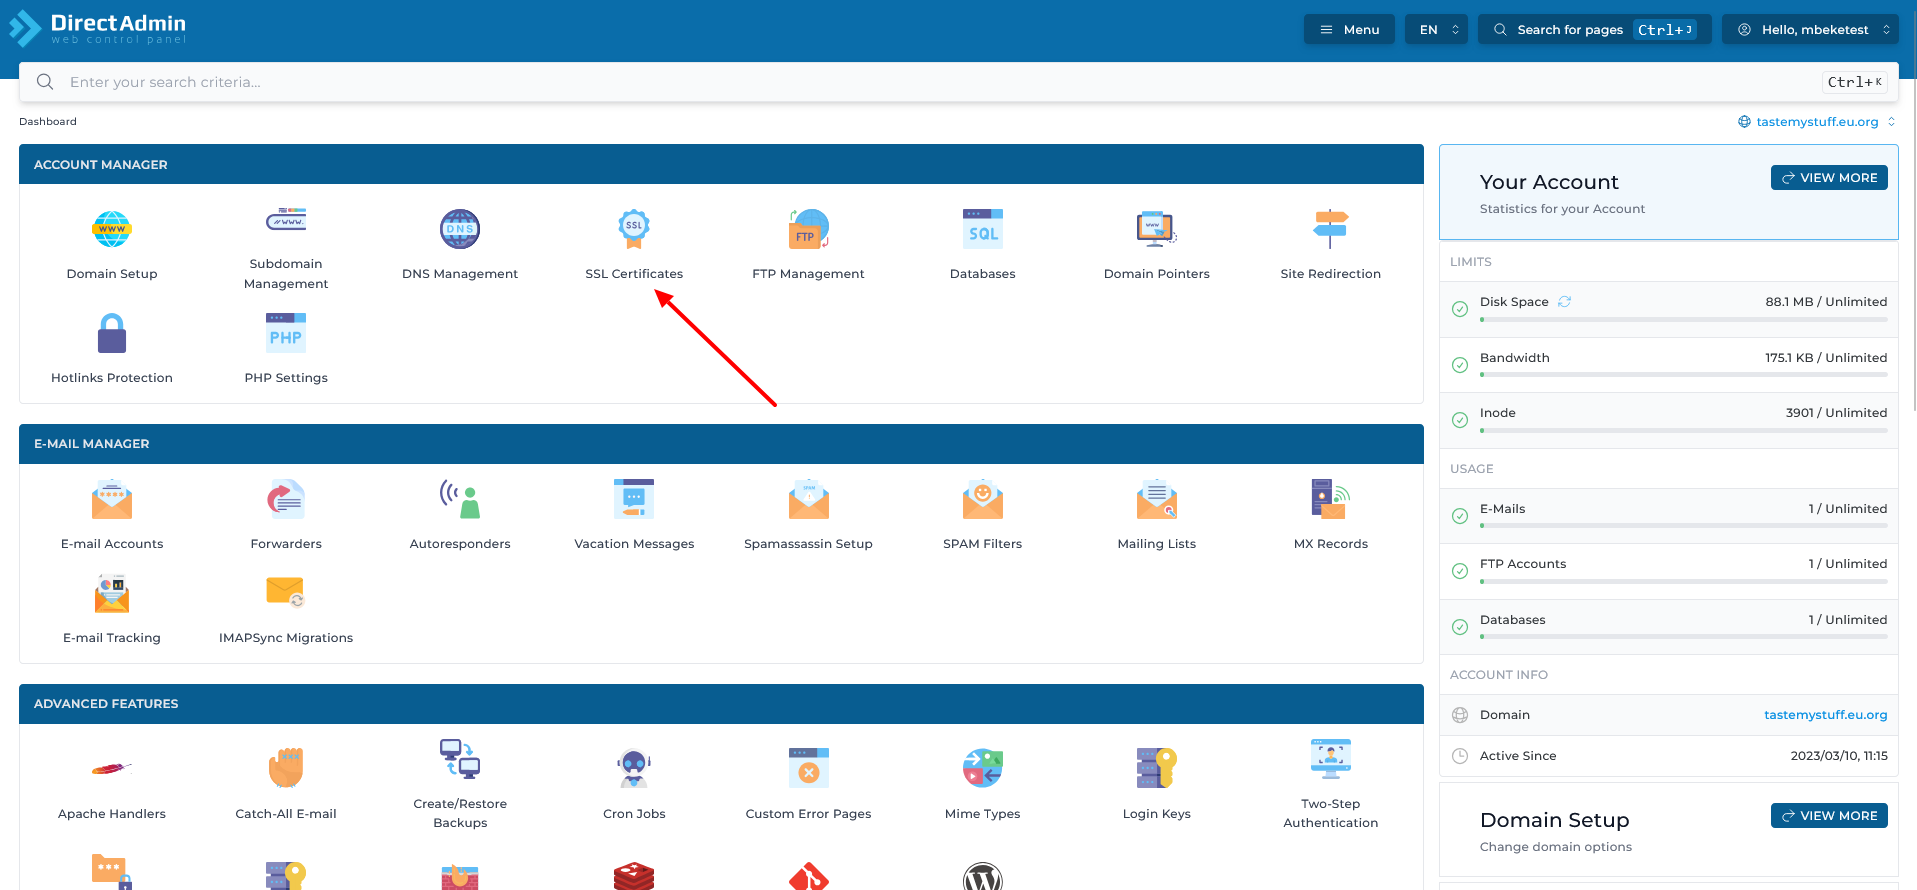Open the MX Records icon
Viewport: 1917px width, 890px height.
[x=1330, y=499]
